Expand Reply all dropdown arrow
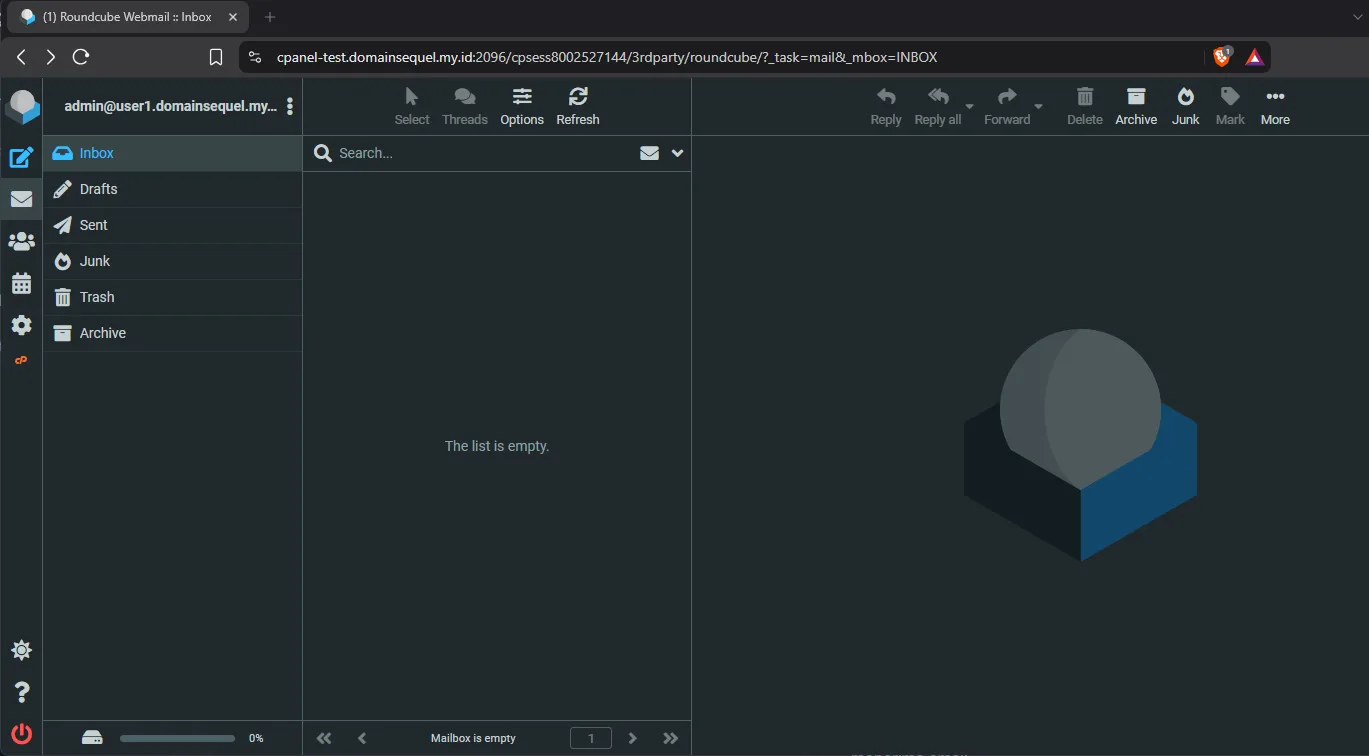This screenshot has height=756, width=1369. click(x=969, y=107)
